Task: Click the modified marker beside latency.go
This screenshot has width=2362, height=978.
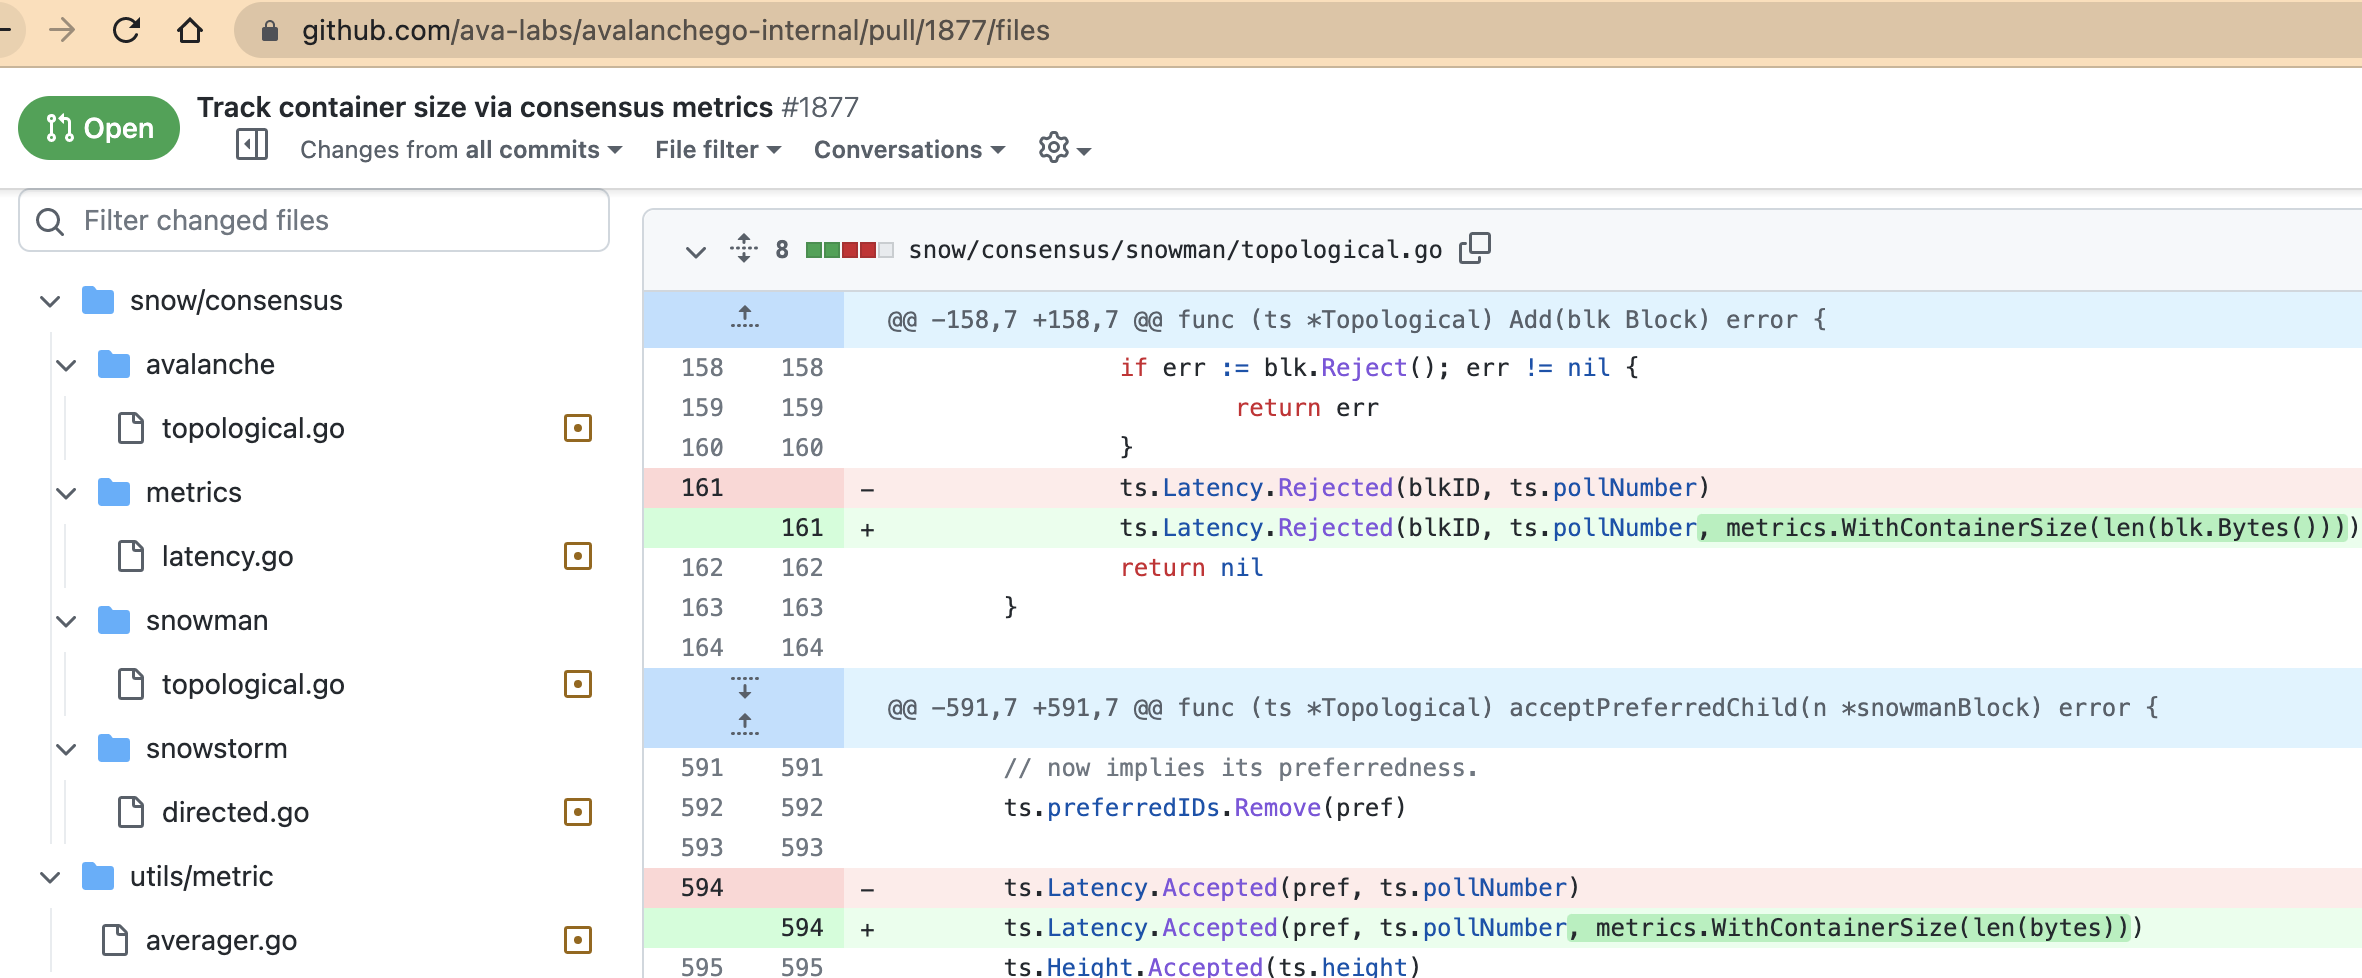Action: tap(578, 556)
